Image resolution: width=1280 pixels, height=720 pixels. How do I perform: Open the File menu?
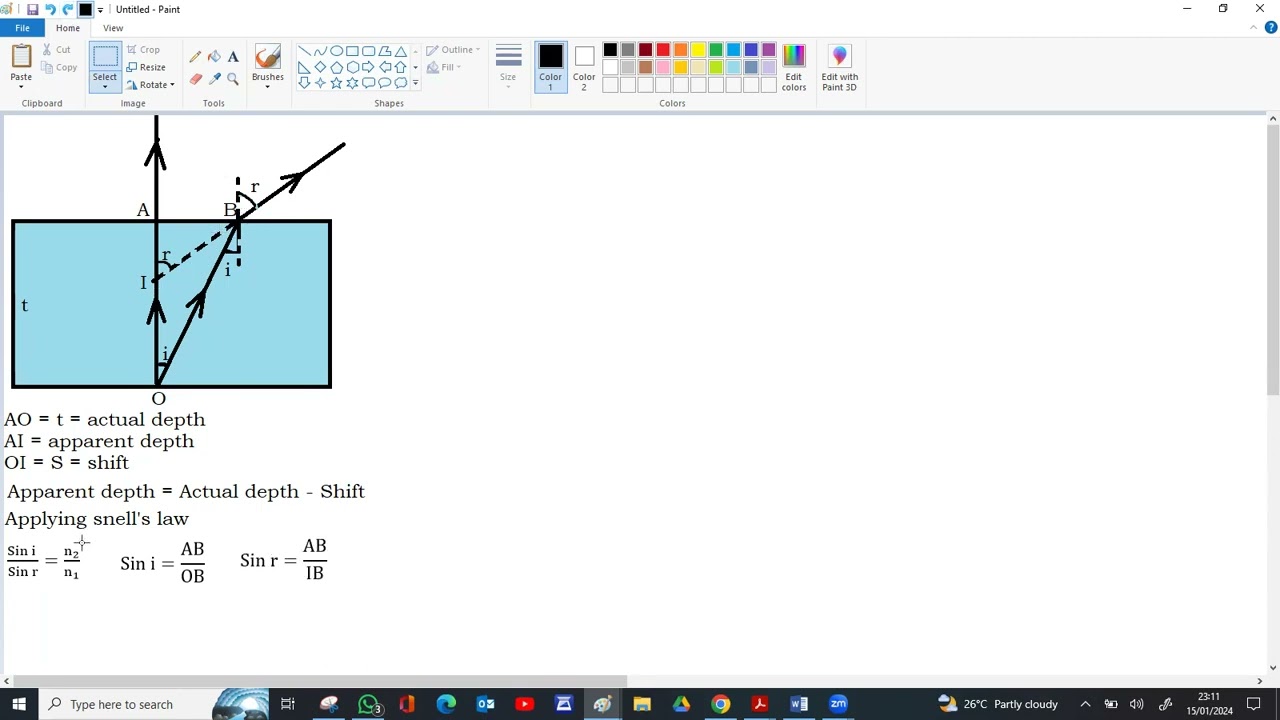pos(22,28)
